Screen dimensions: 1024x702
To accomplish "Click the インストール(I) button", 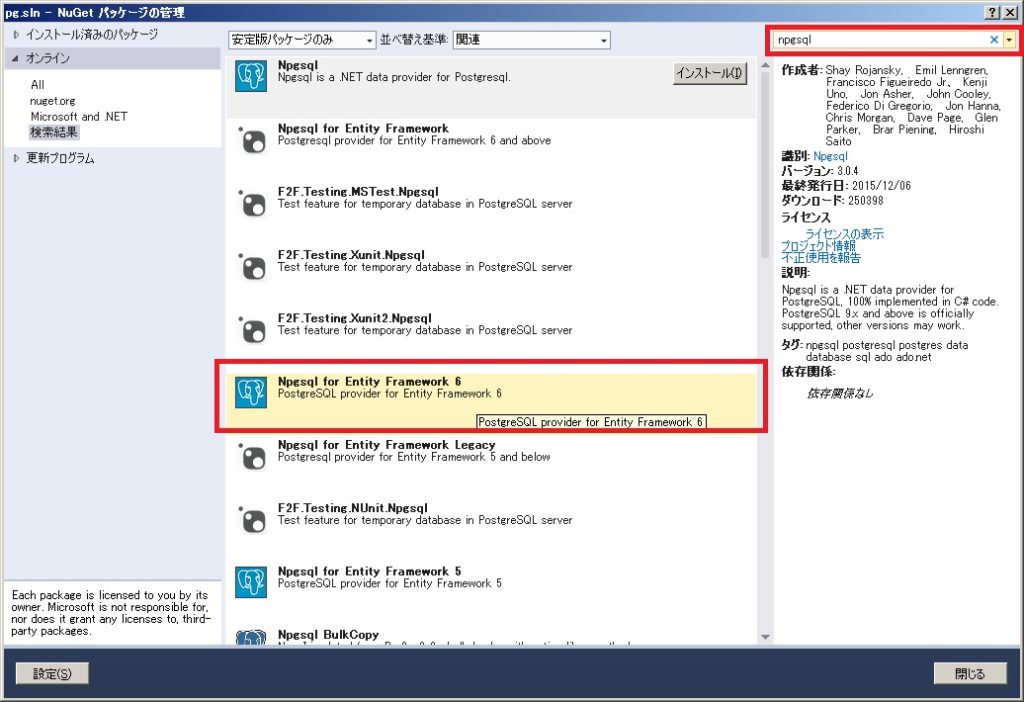I will tap(709, 73).
